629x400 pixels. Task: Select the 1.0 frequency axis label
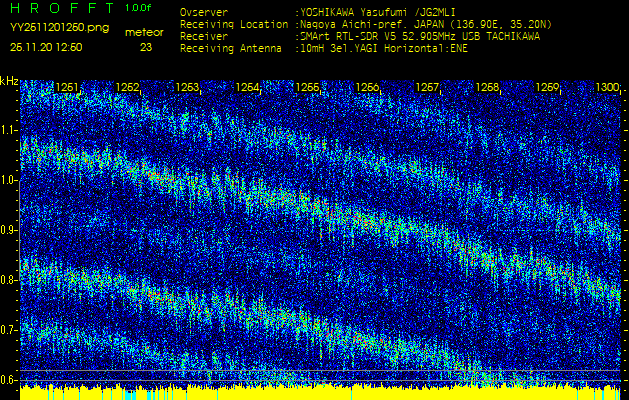point(10,180)
